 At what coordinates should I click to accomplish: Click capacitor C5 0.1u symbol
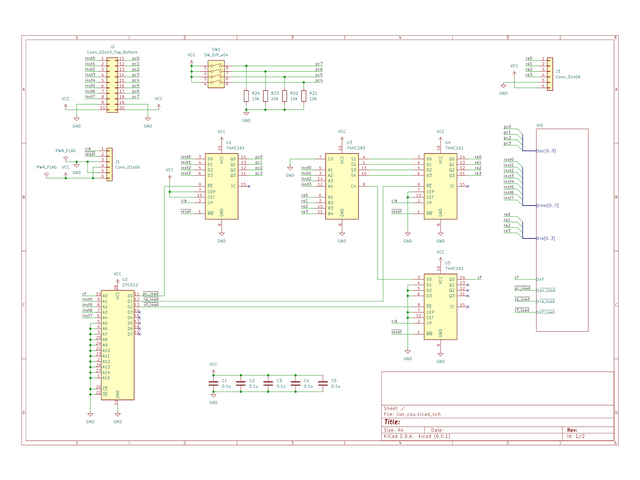[323, 384]
